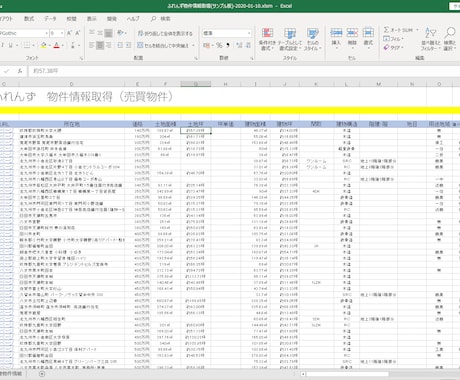Click the formula bar input showing 約57.38坪
The image size is (460, 380).
245,71
